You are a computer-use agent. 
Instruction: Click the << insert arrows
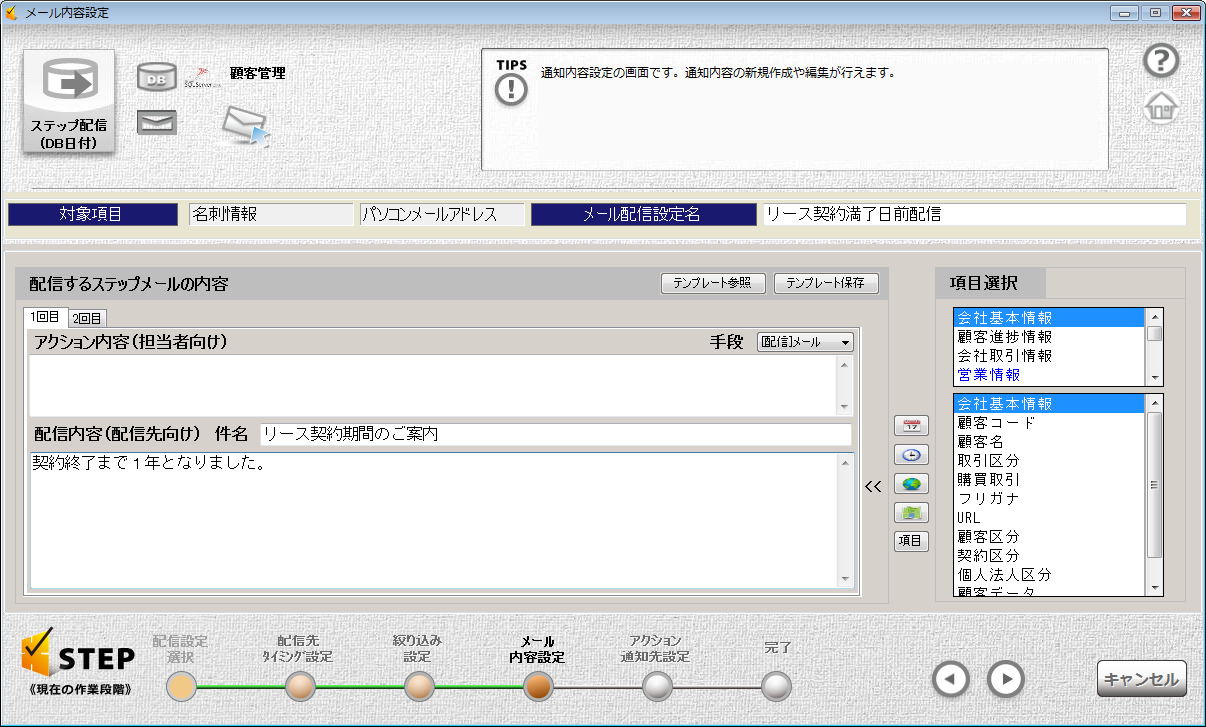[873, 487]
